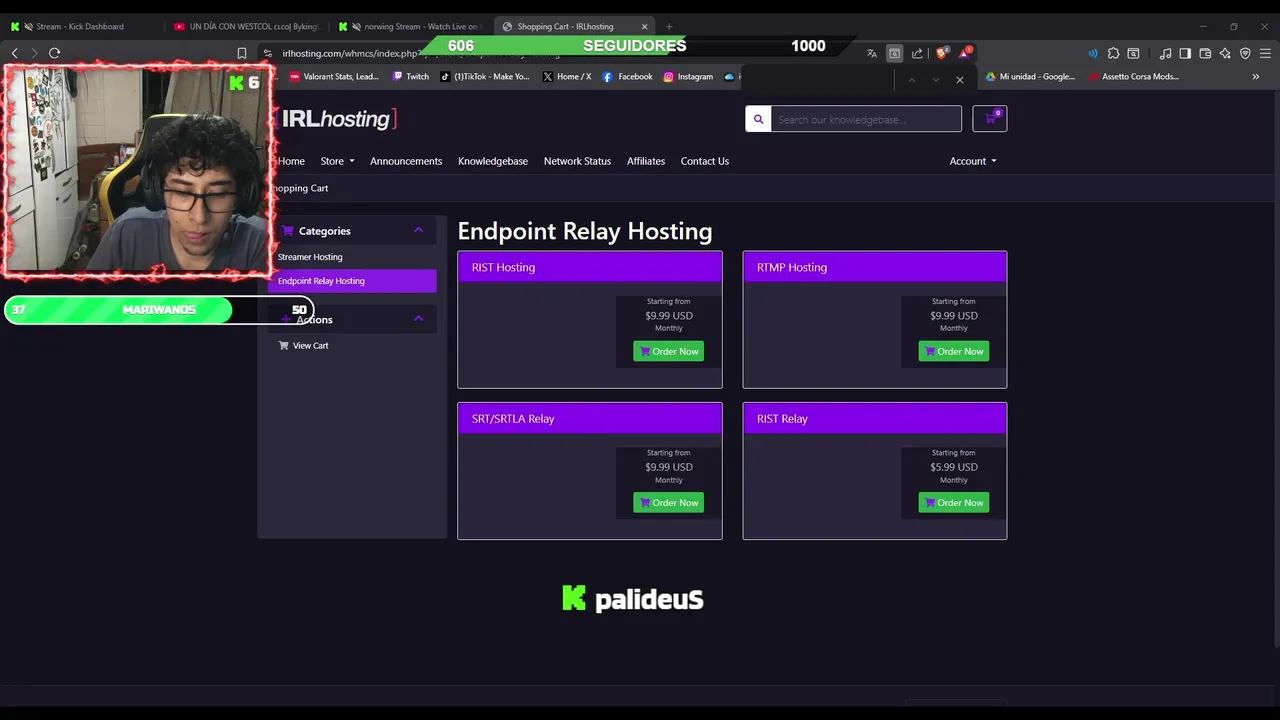Open the Instagram bookmark
This screenshot has height=720, width=1280.
688,76
